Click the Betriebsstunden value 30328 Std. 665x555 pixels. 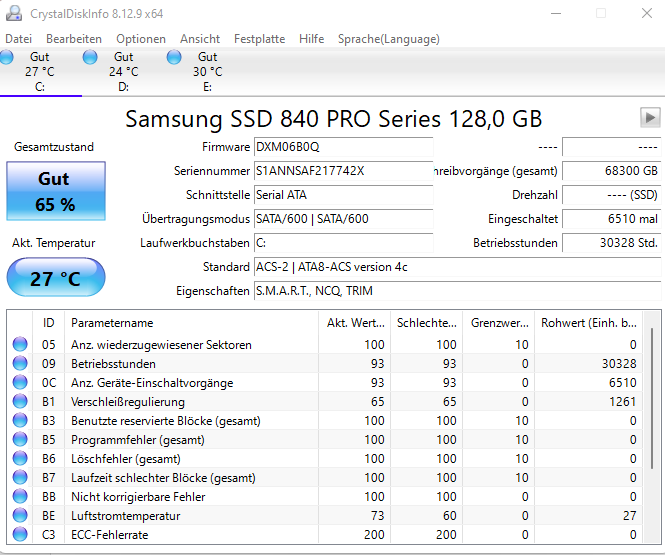611,243
